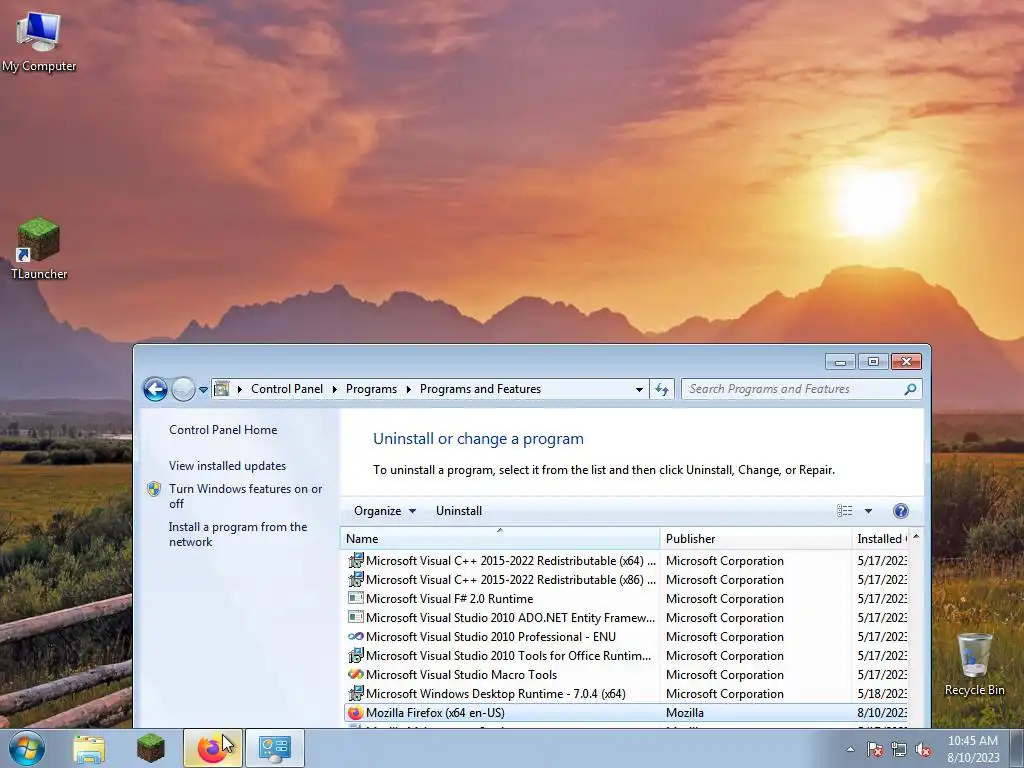Click the Windows Start orb
Image resolution: width=1024 pixels, height=768 pixels.
(x=27, y=748)
